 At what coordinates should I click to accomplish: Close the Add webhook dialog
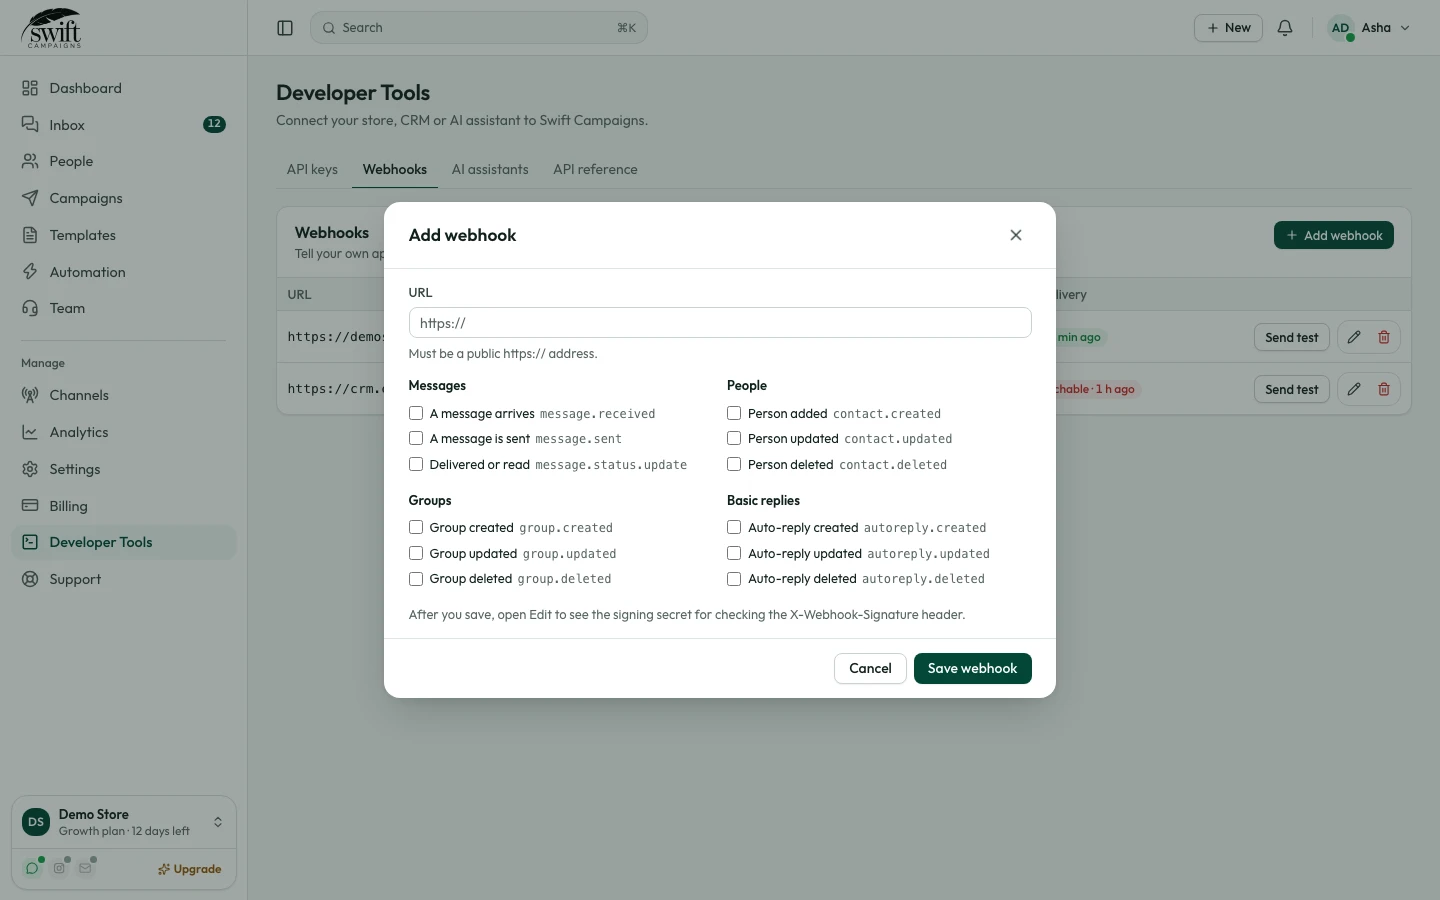[x=1016, y=235]
